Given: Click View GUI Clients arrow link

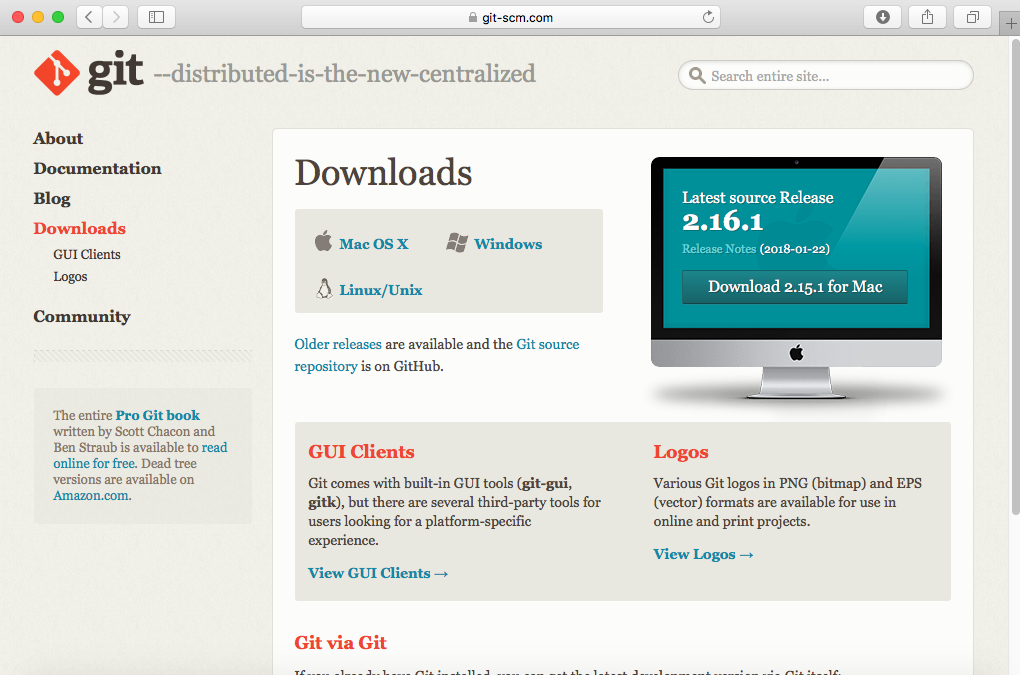Looking at the screenshot, I should coord(378,573).
